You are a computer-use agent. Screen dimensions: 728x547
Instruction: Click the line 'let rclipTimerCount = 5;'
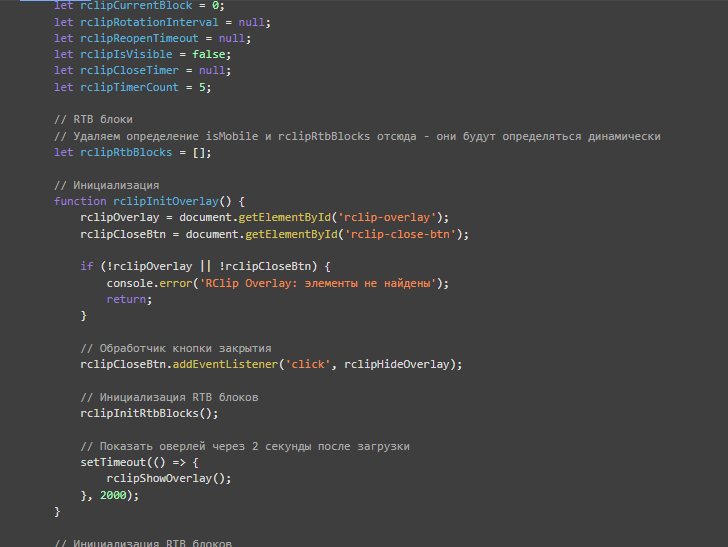point(132,87)
